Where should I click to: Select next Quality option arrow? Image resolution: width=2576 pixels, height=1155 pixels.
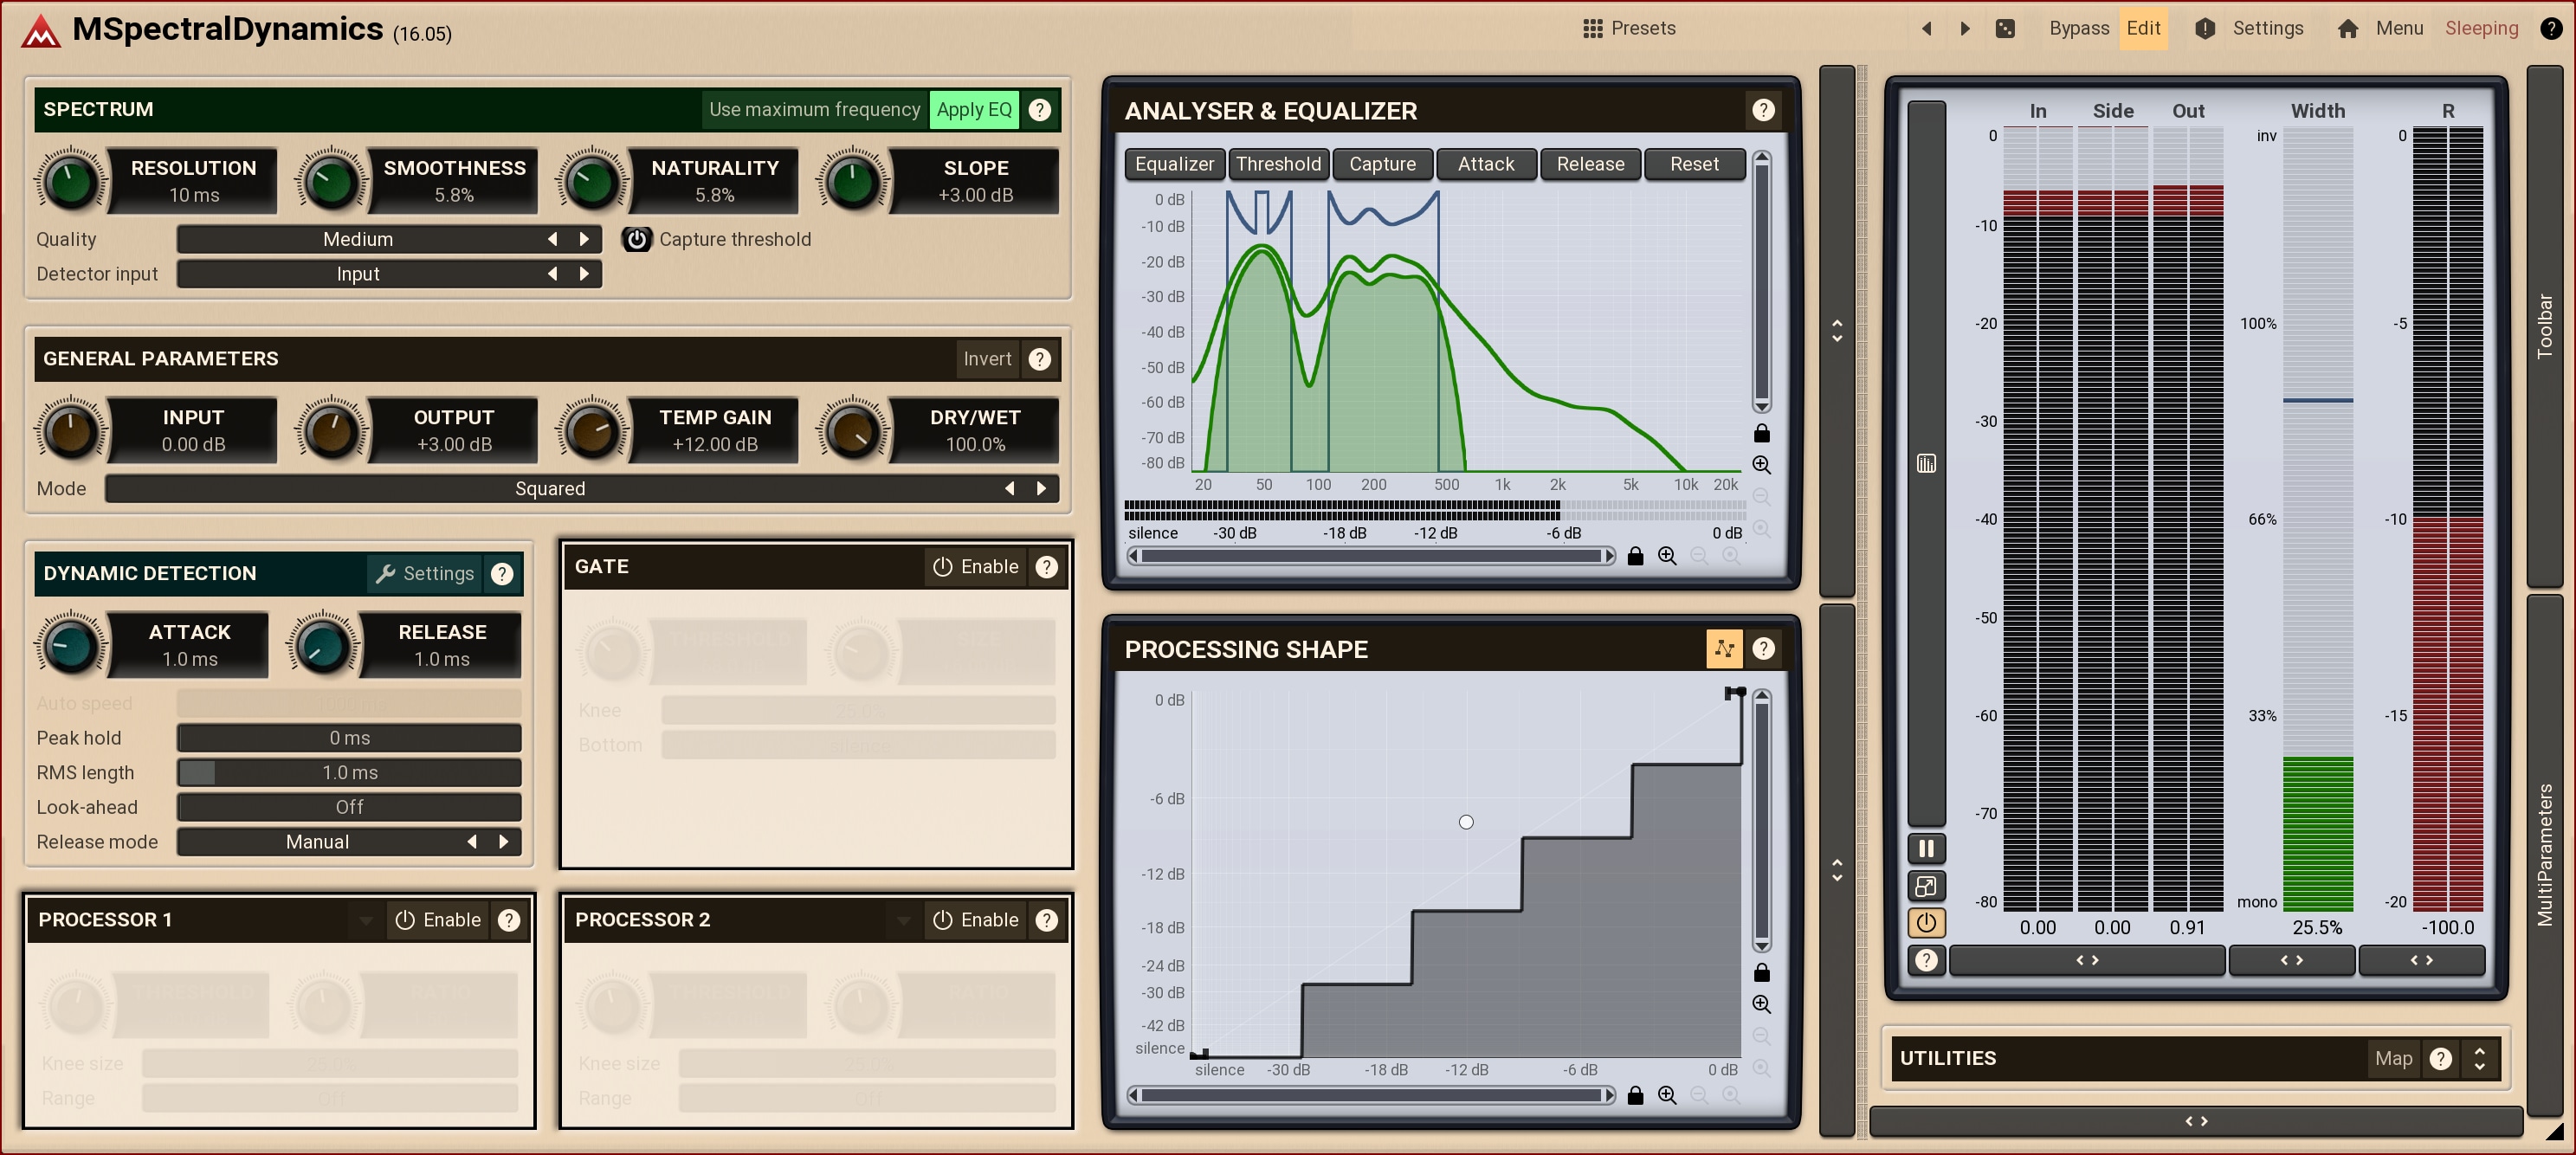coord(585,240)
